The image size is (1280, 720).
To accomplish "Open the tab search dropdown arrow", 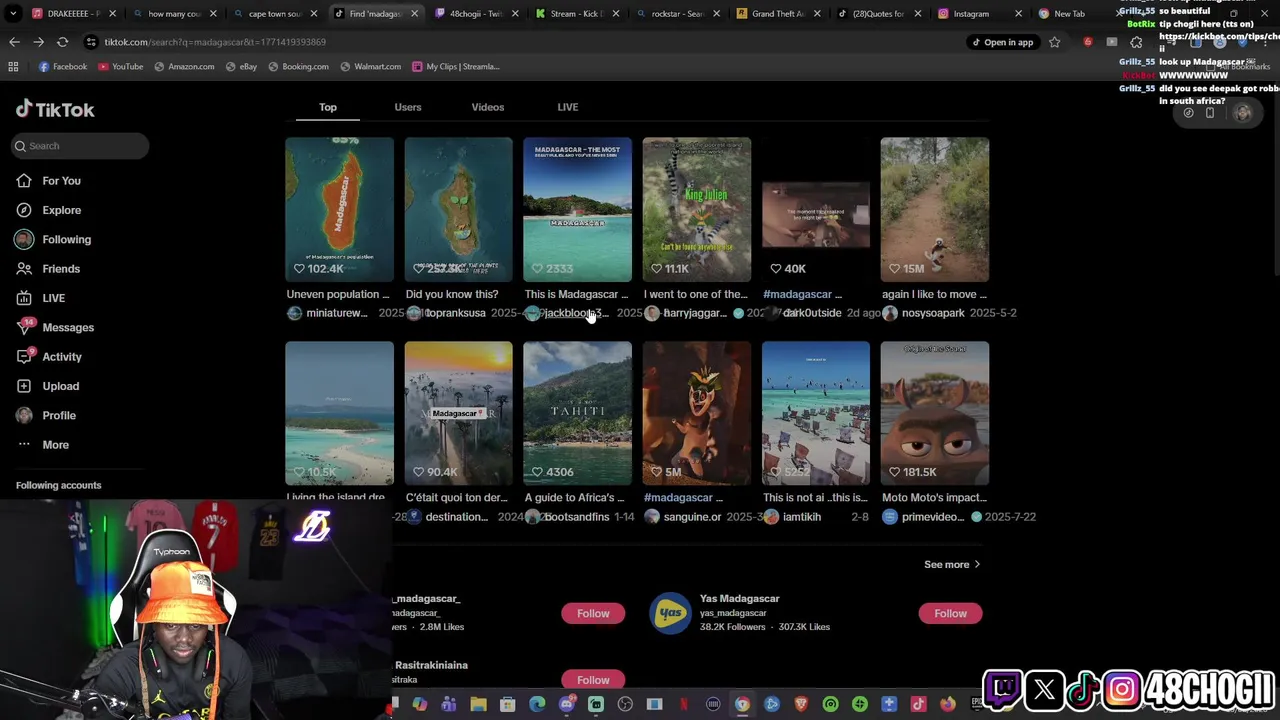I will click(x=13, y=14).
